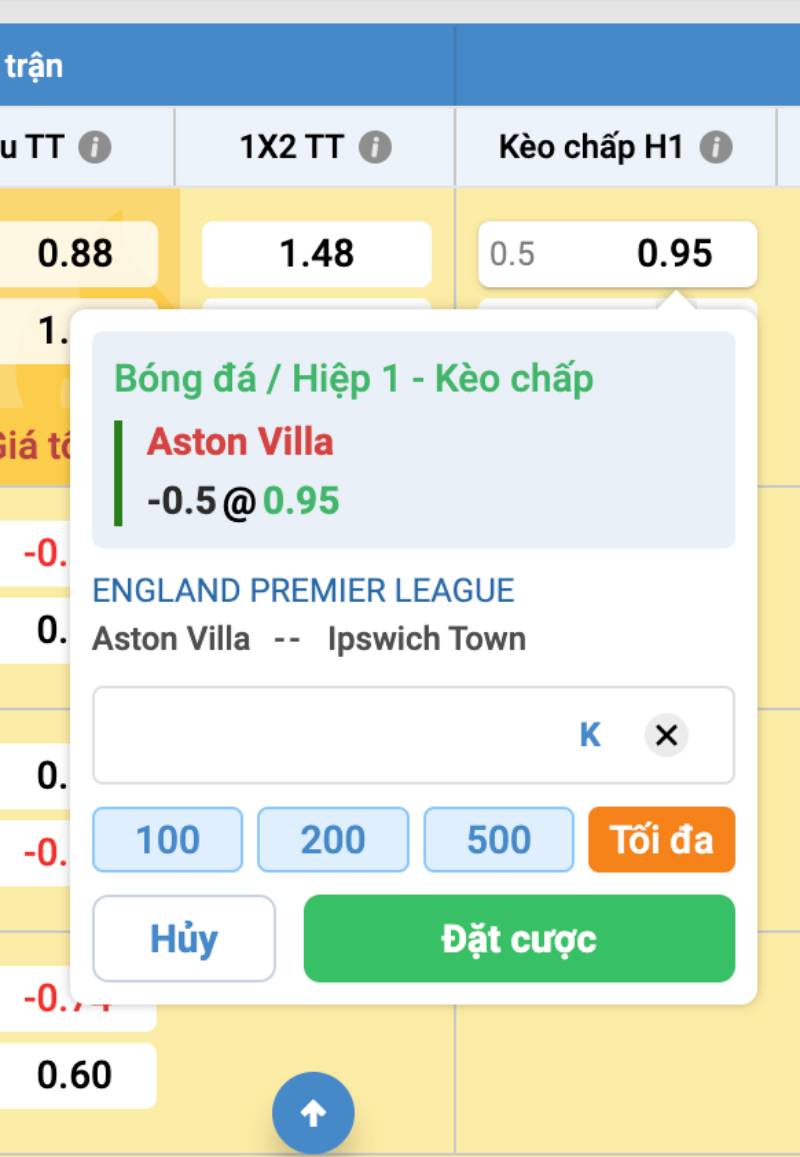Viewport: 800px width, 1157px height.
Task: Cancel the bet with Hủy
Action: point(184,939)
